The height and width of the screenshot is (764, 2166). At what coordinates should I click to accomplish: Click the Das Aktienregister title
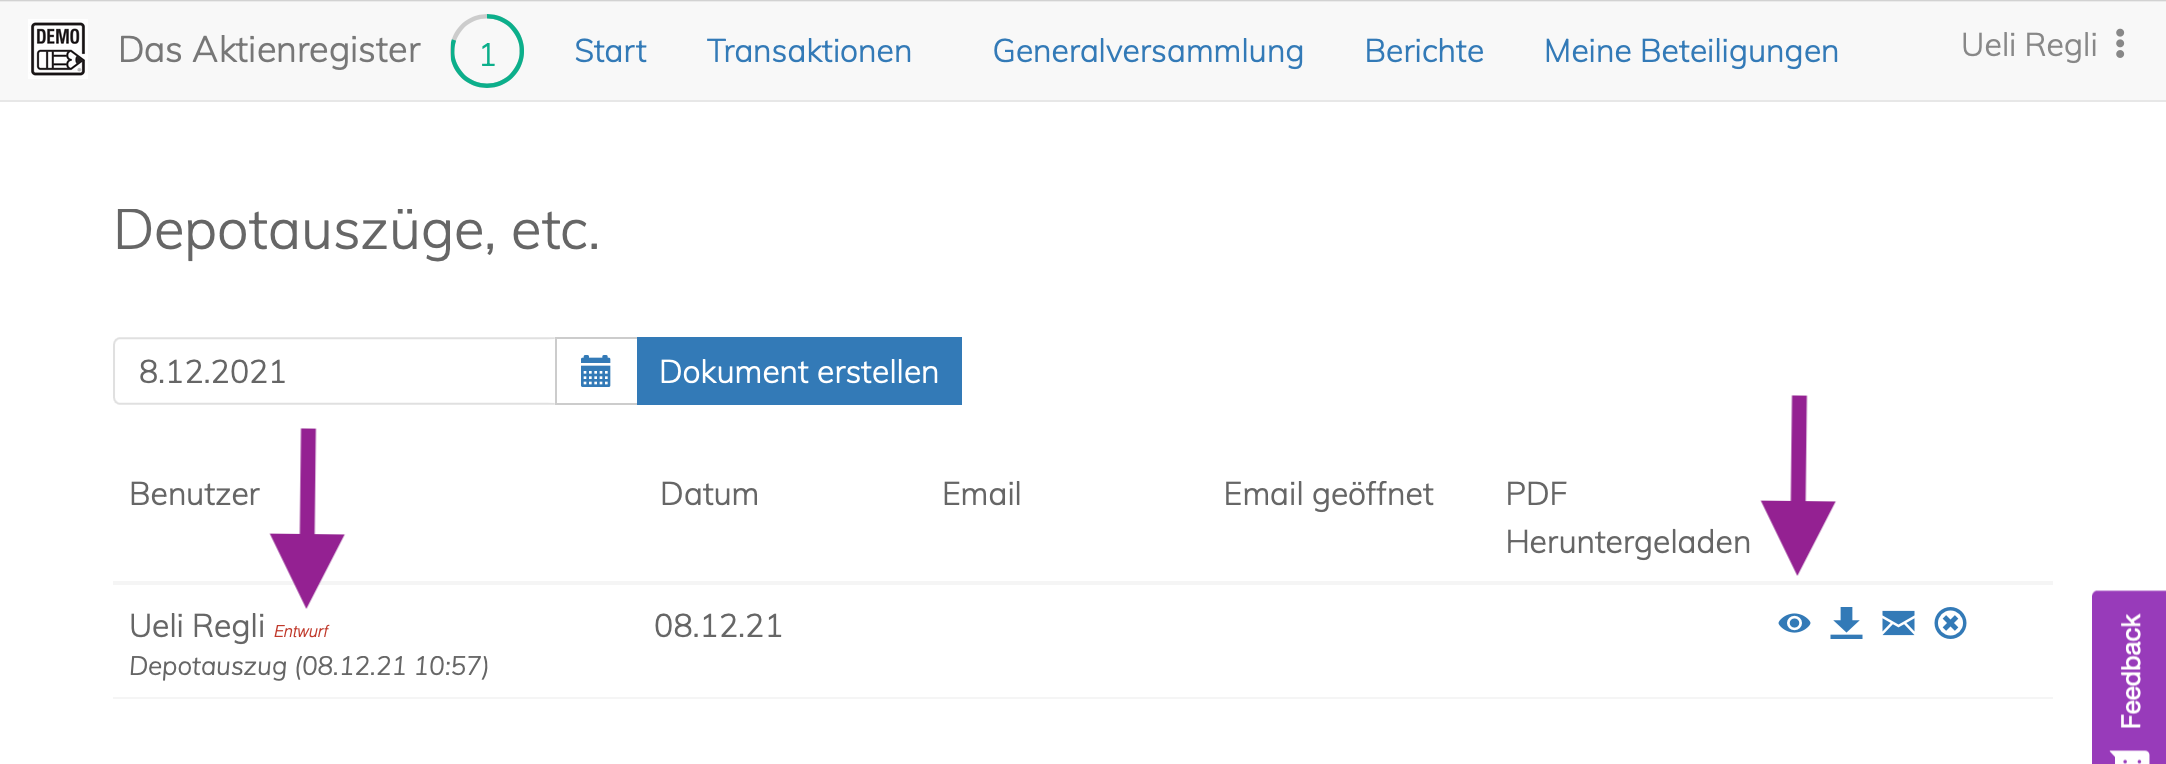269,49
